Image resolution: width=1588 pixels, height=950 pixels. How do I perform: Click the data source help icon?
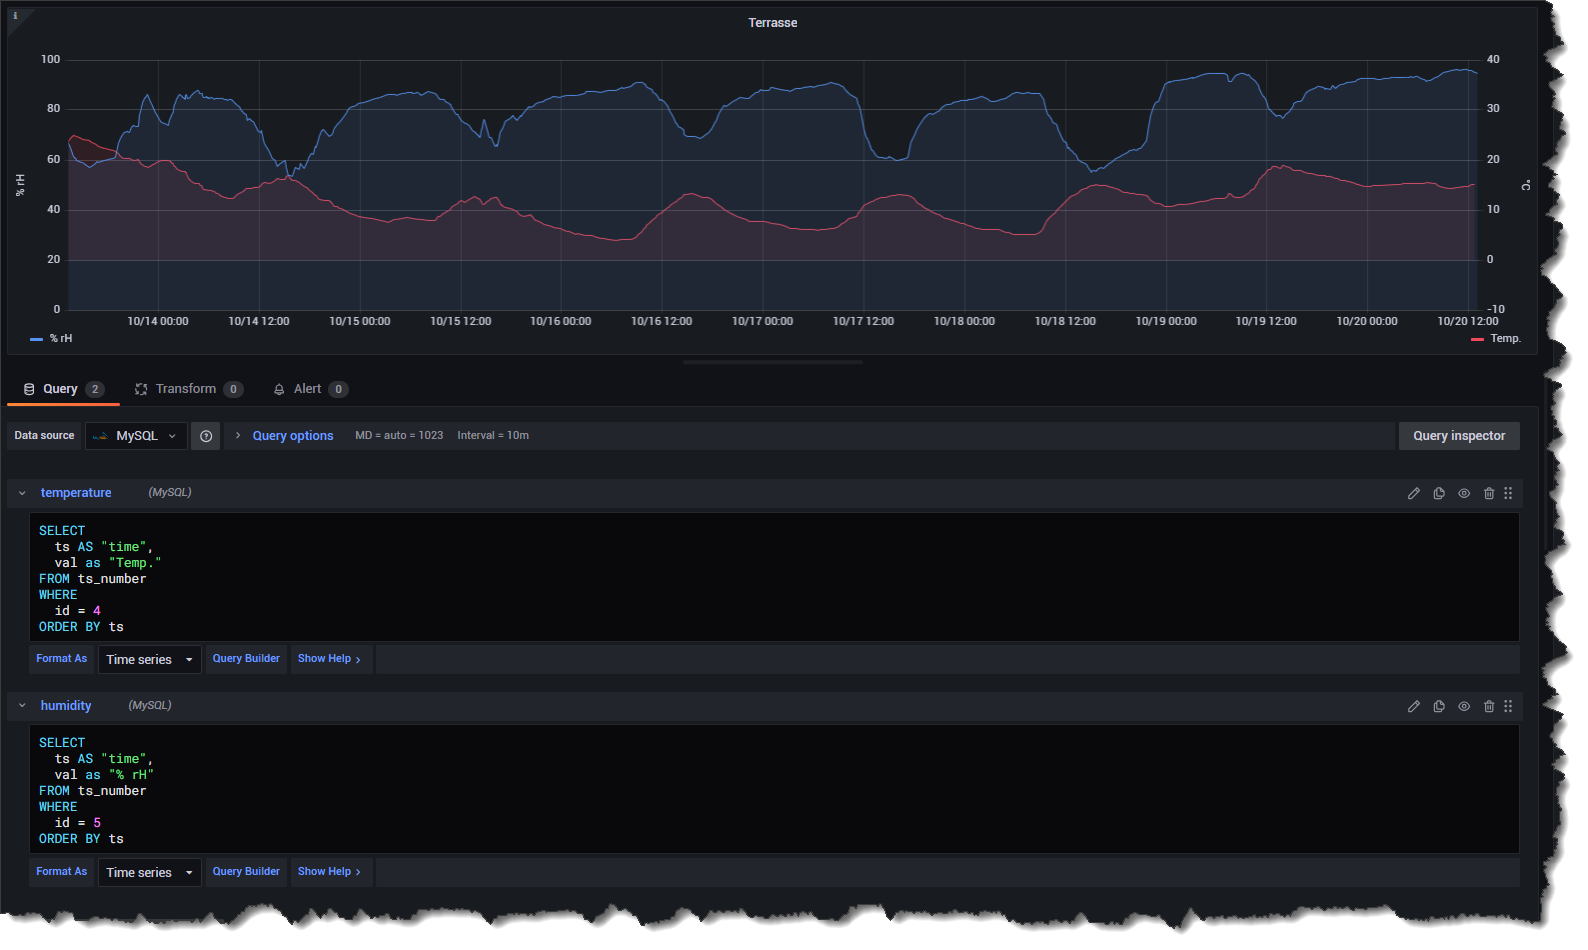coord(206,436)
